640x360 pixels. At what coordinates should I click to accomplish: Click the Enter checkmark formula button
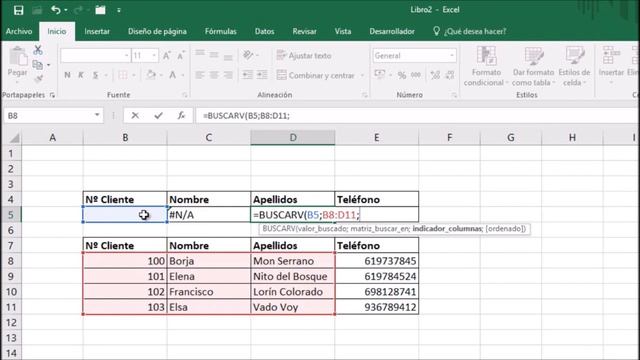point(158,116)
